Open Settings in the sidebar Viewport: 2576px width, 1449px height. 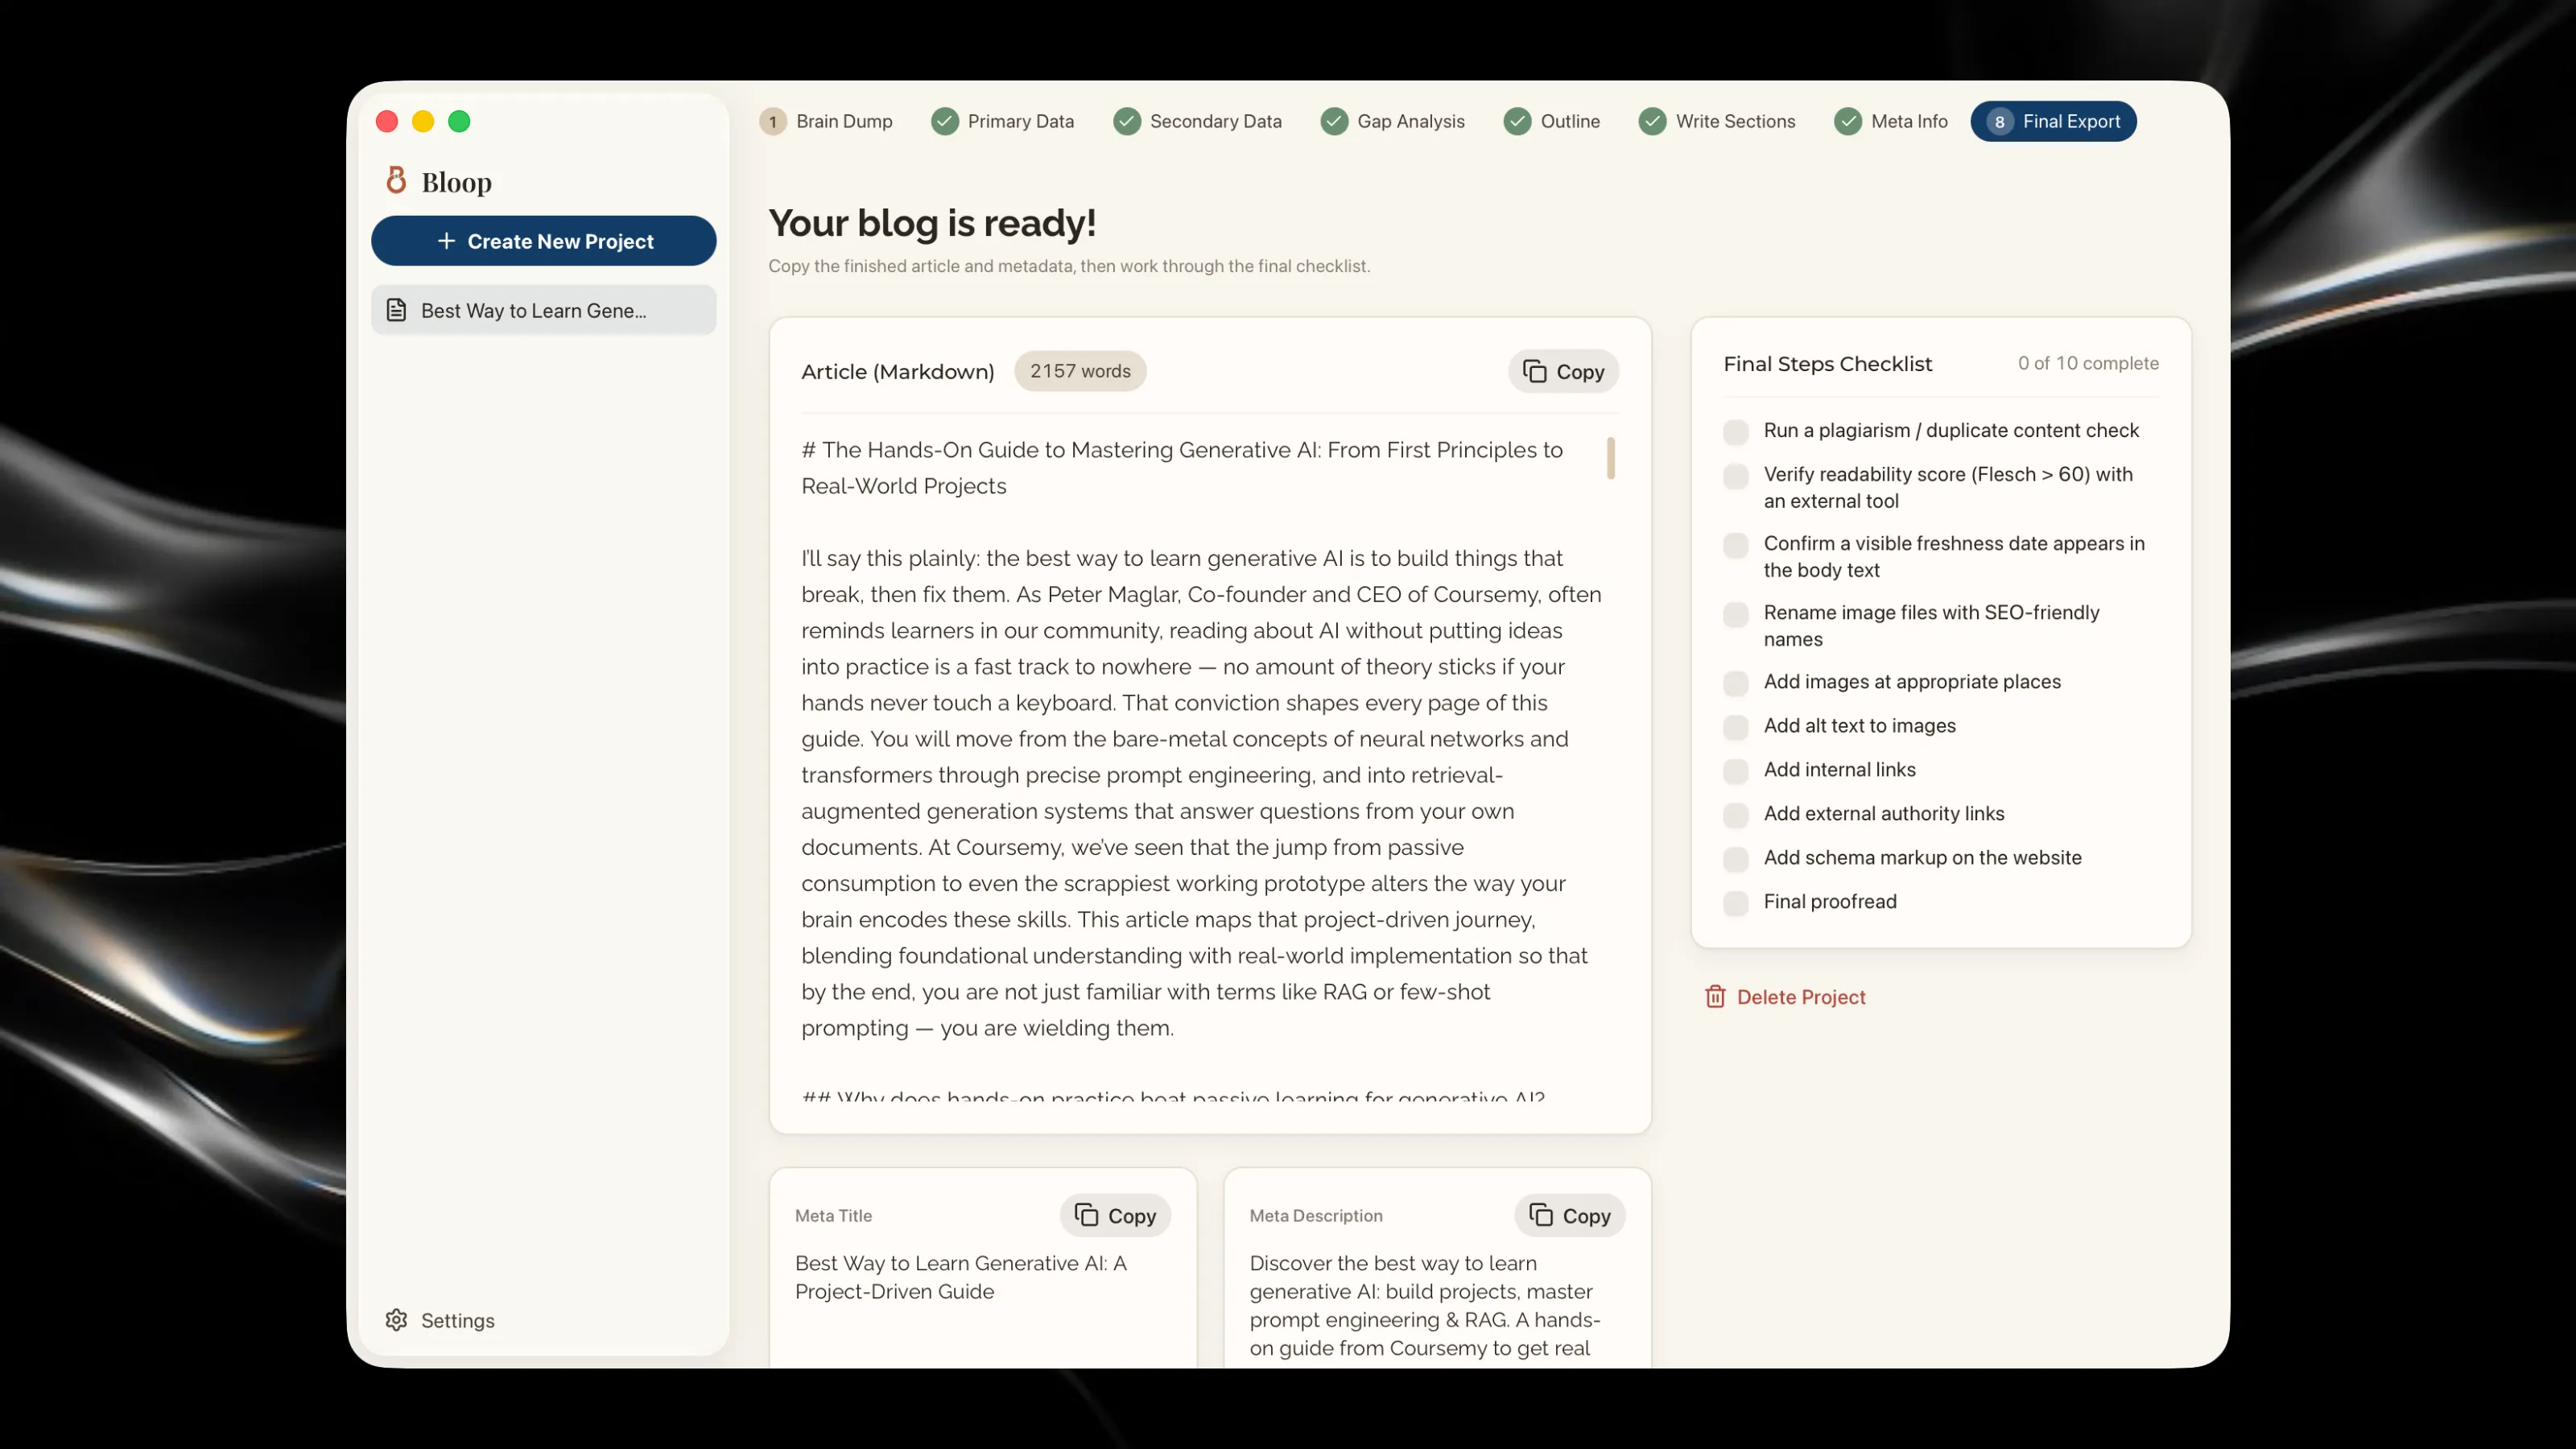point(440,1320)
